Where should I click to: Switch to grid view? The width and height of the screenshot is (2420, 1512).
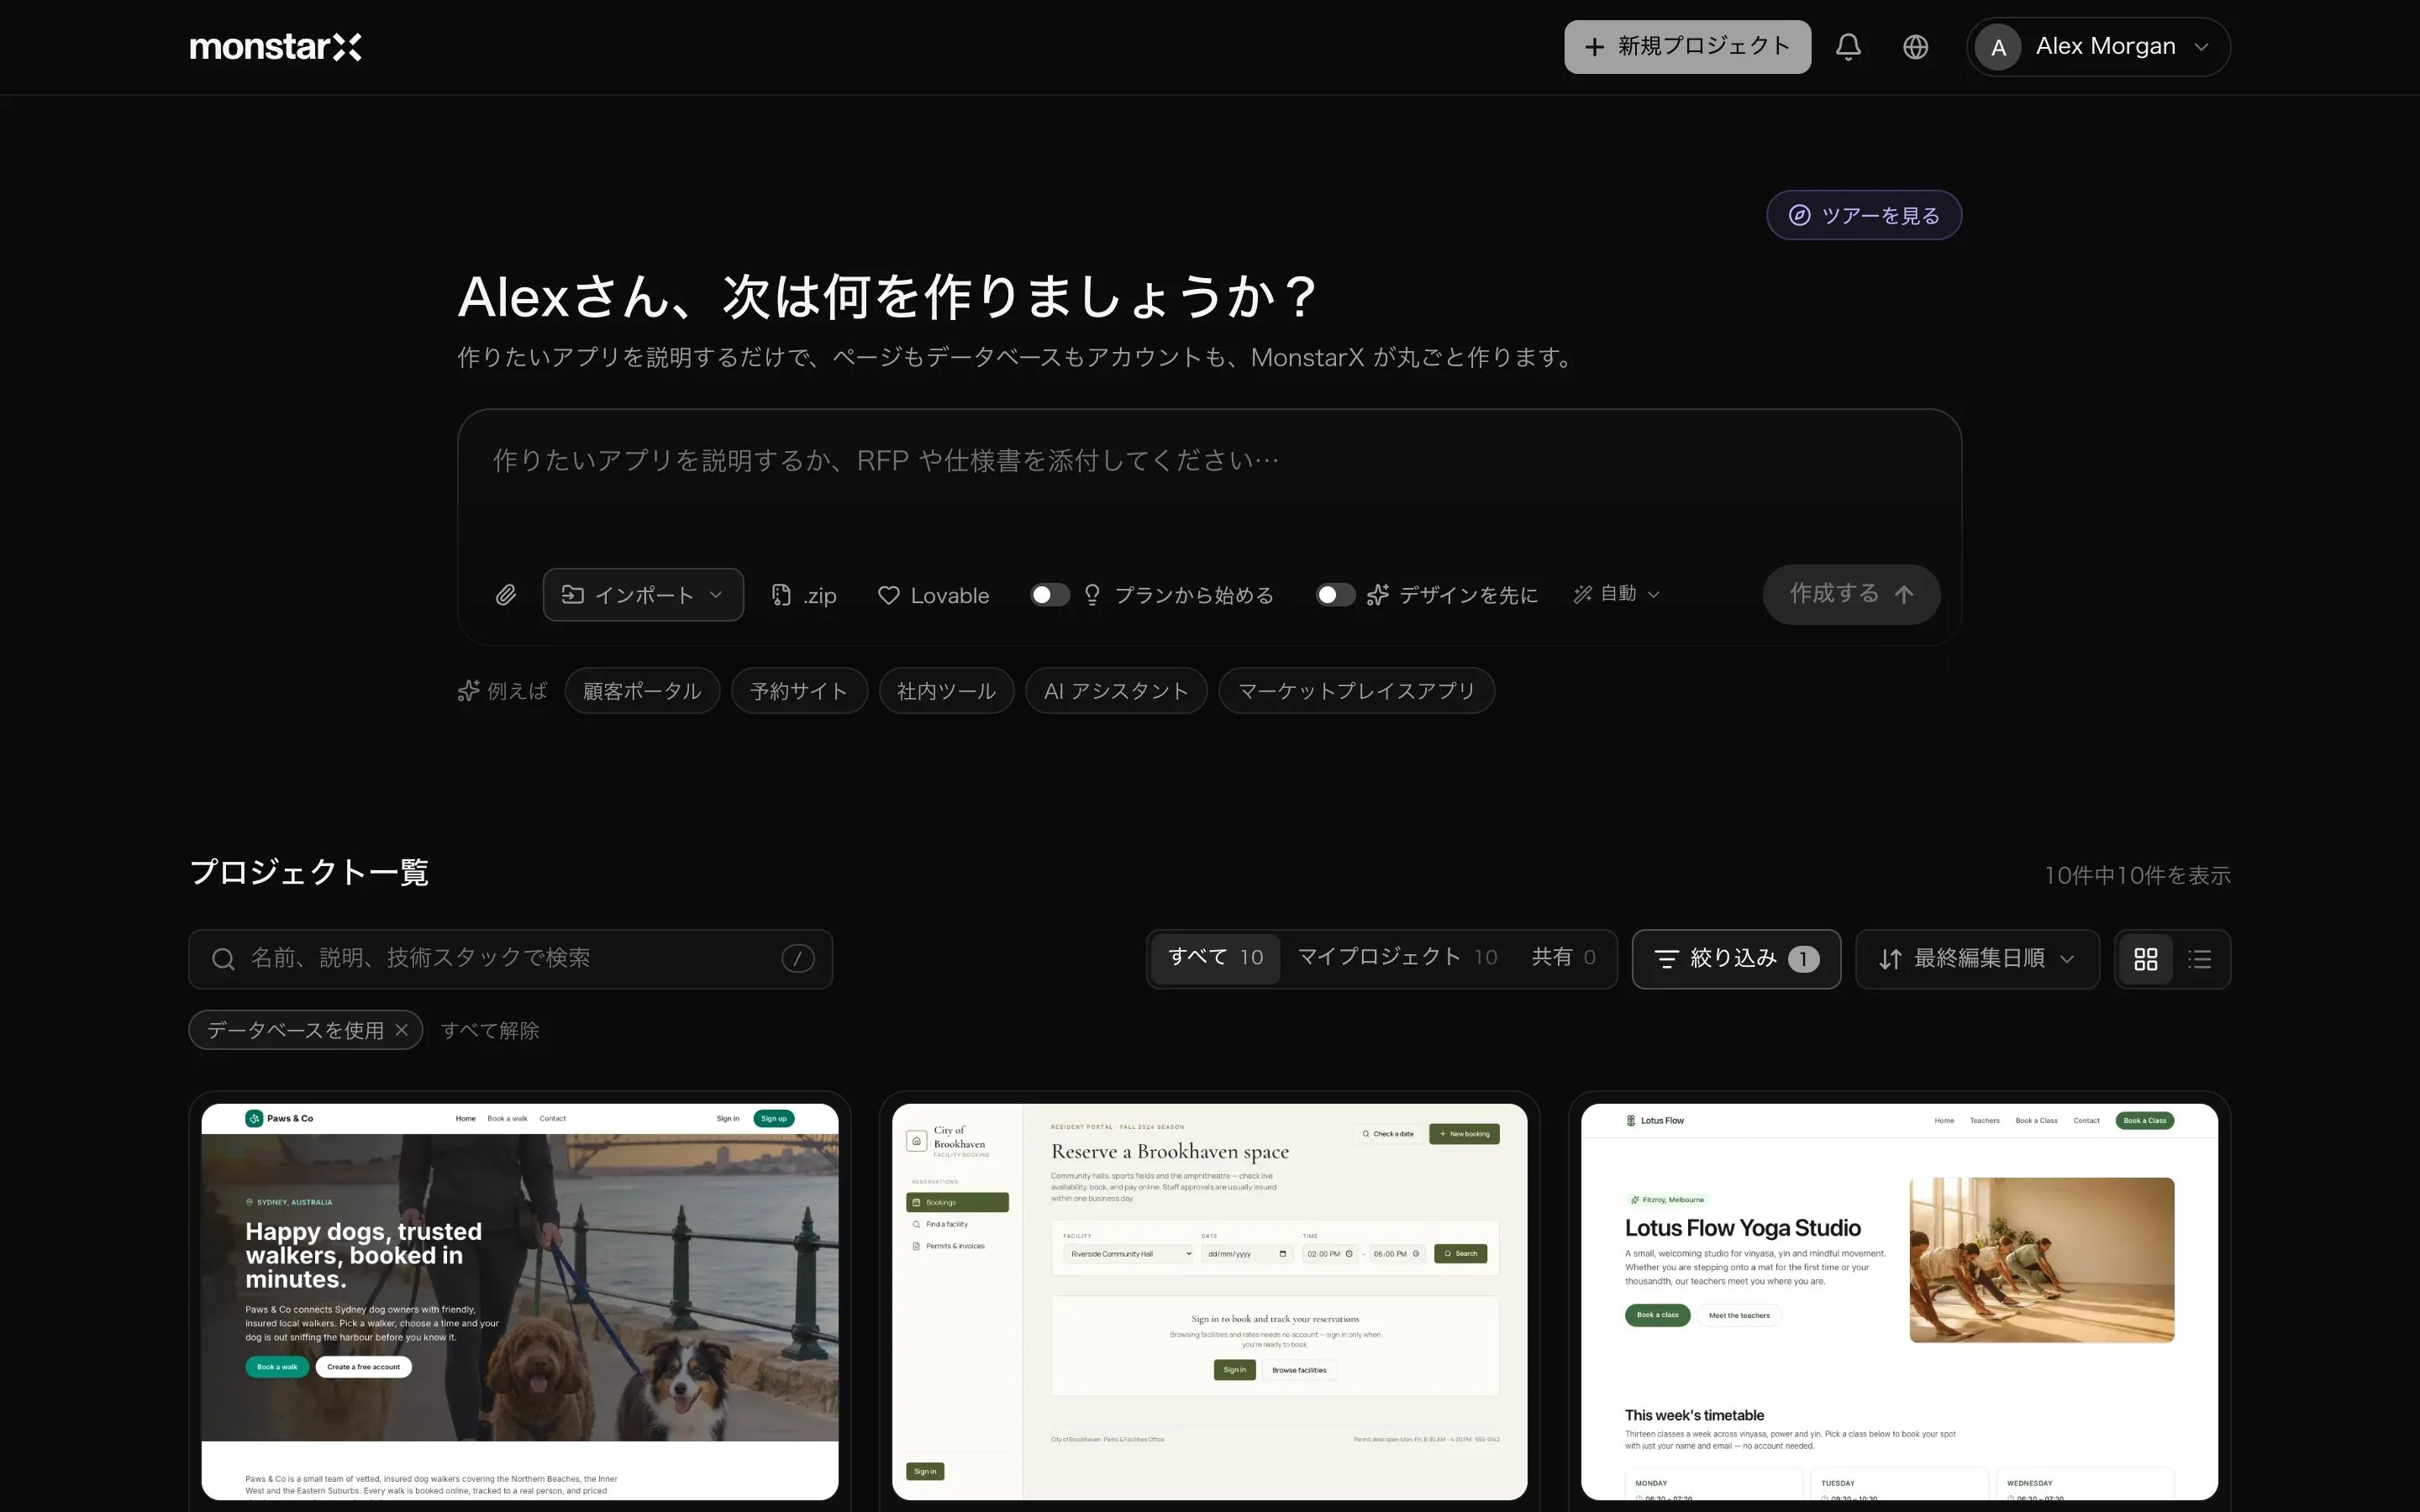point(2146,959)
